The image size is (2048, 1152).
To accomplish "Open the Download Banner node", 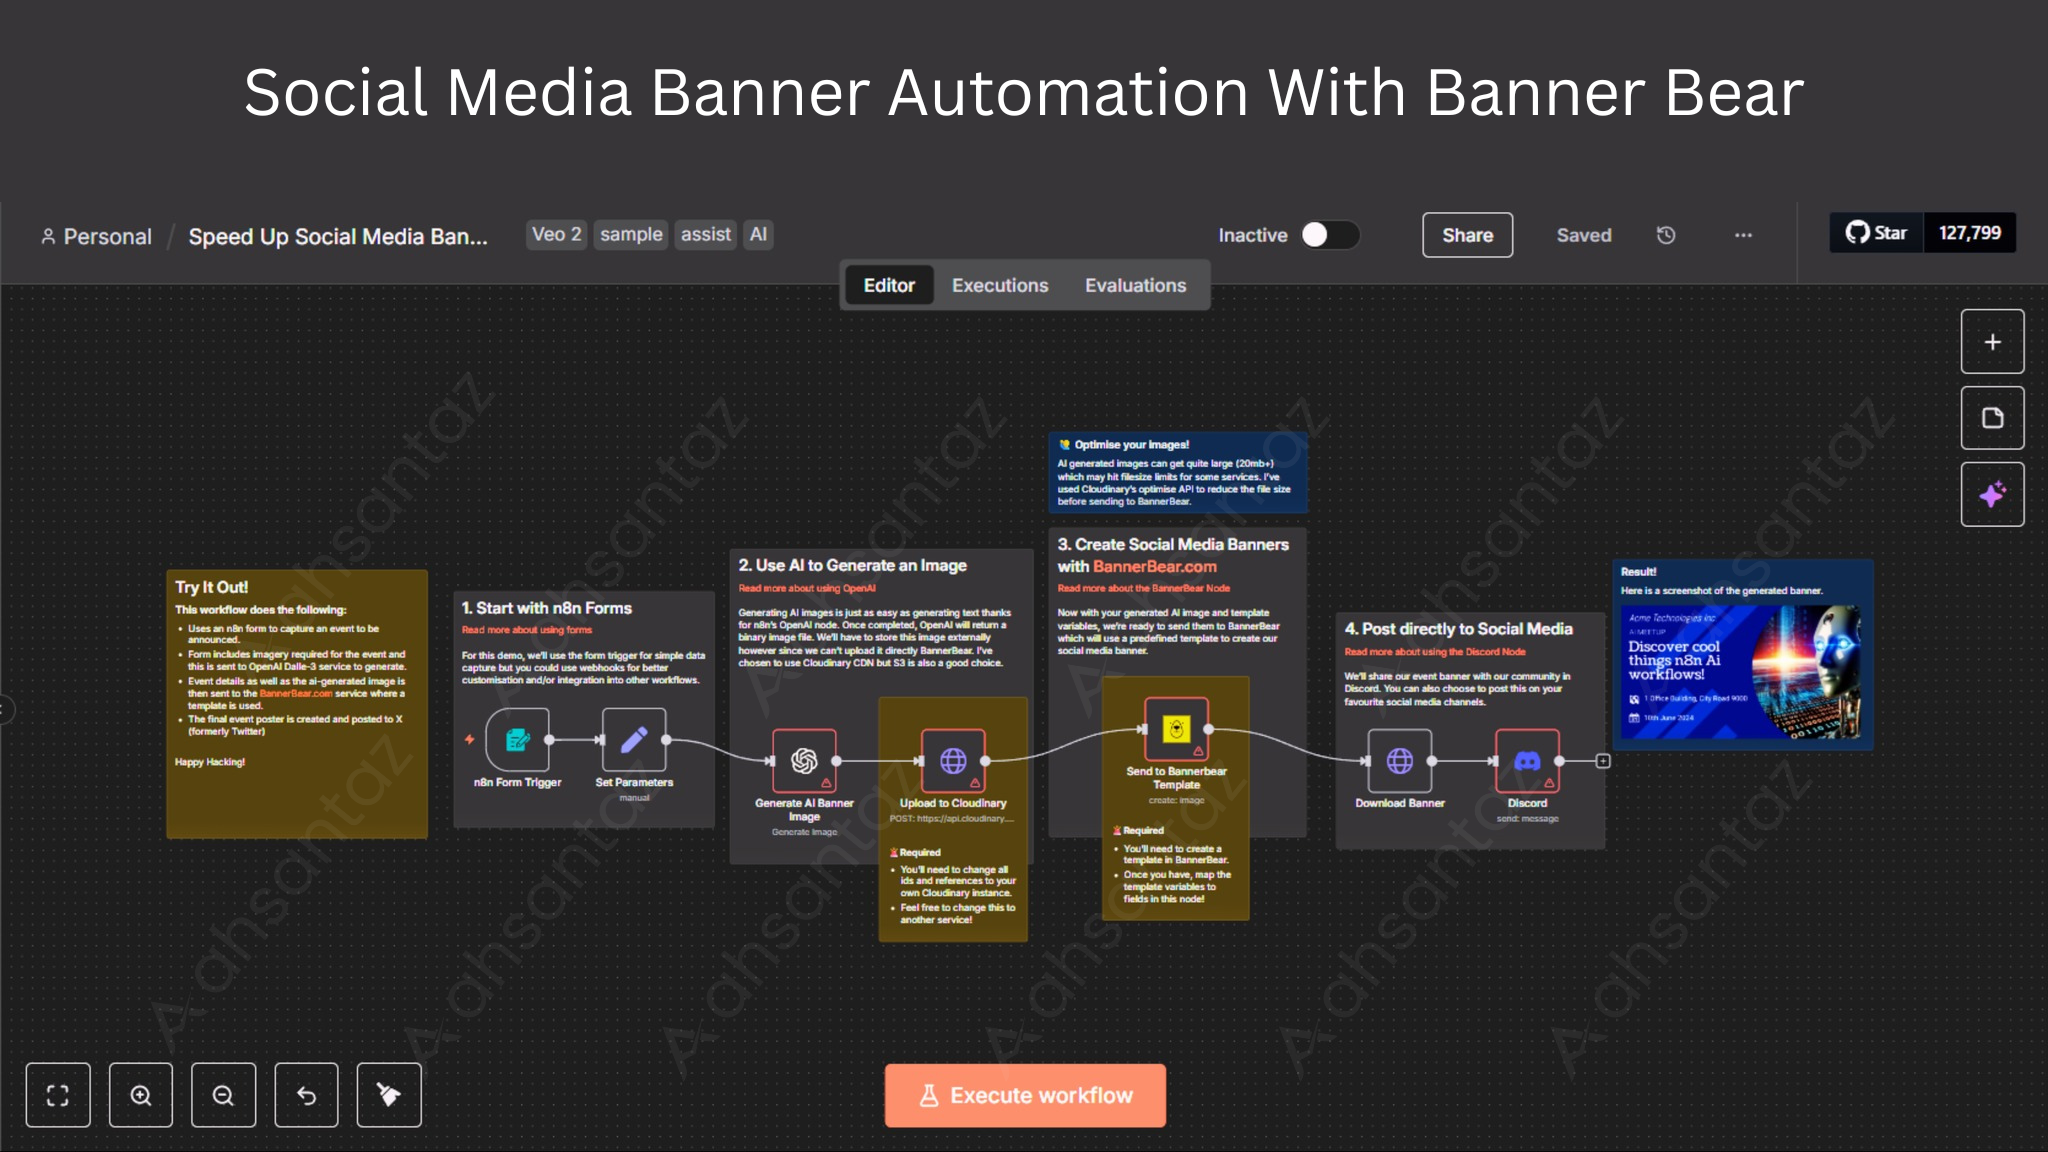I will pyautogui.click(x=1400, y=761).
